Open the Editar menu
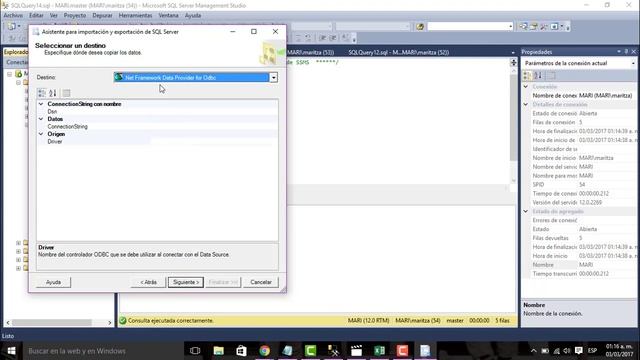640x360 pixels. coord(36,16)
